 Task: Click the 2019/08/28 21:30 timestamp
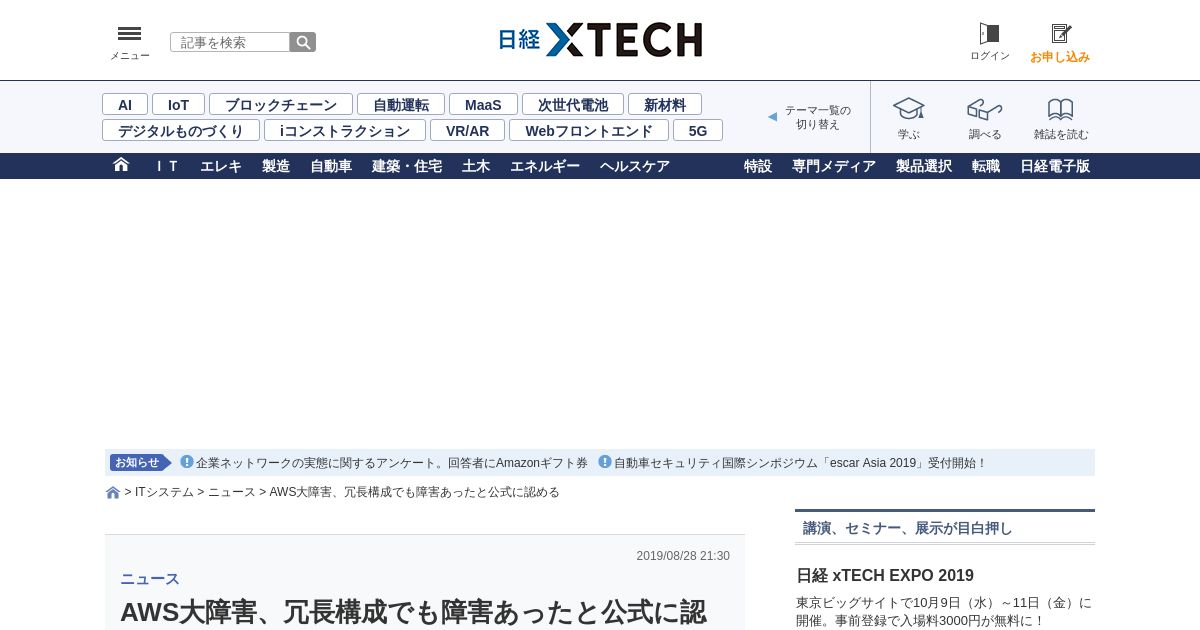pyautogui.click(x=683, y=556)
